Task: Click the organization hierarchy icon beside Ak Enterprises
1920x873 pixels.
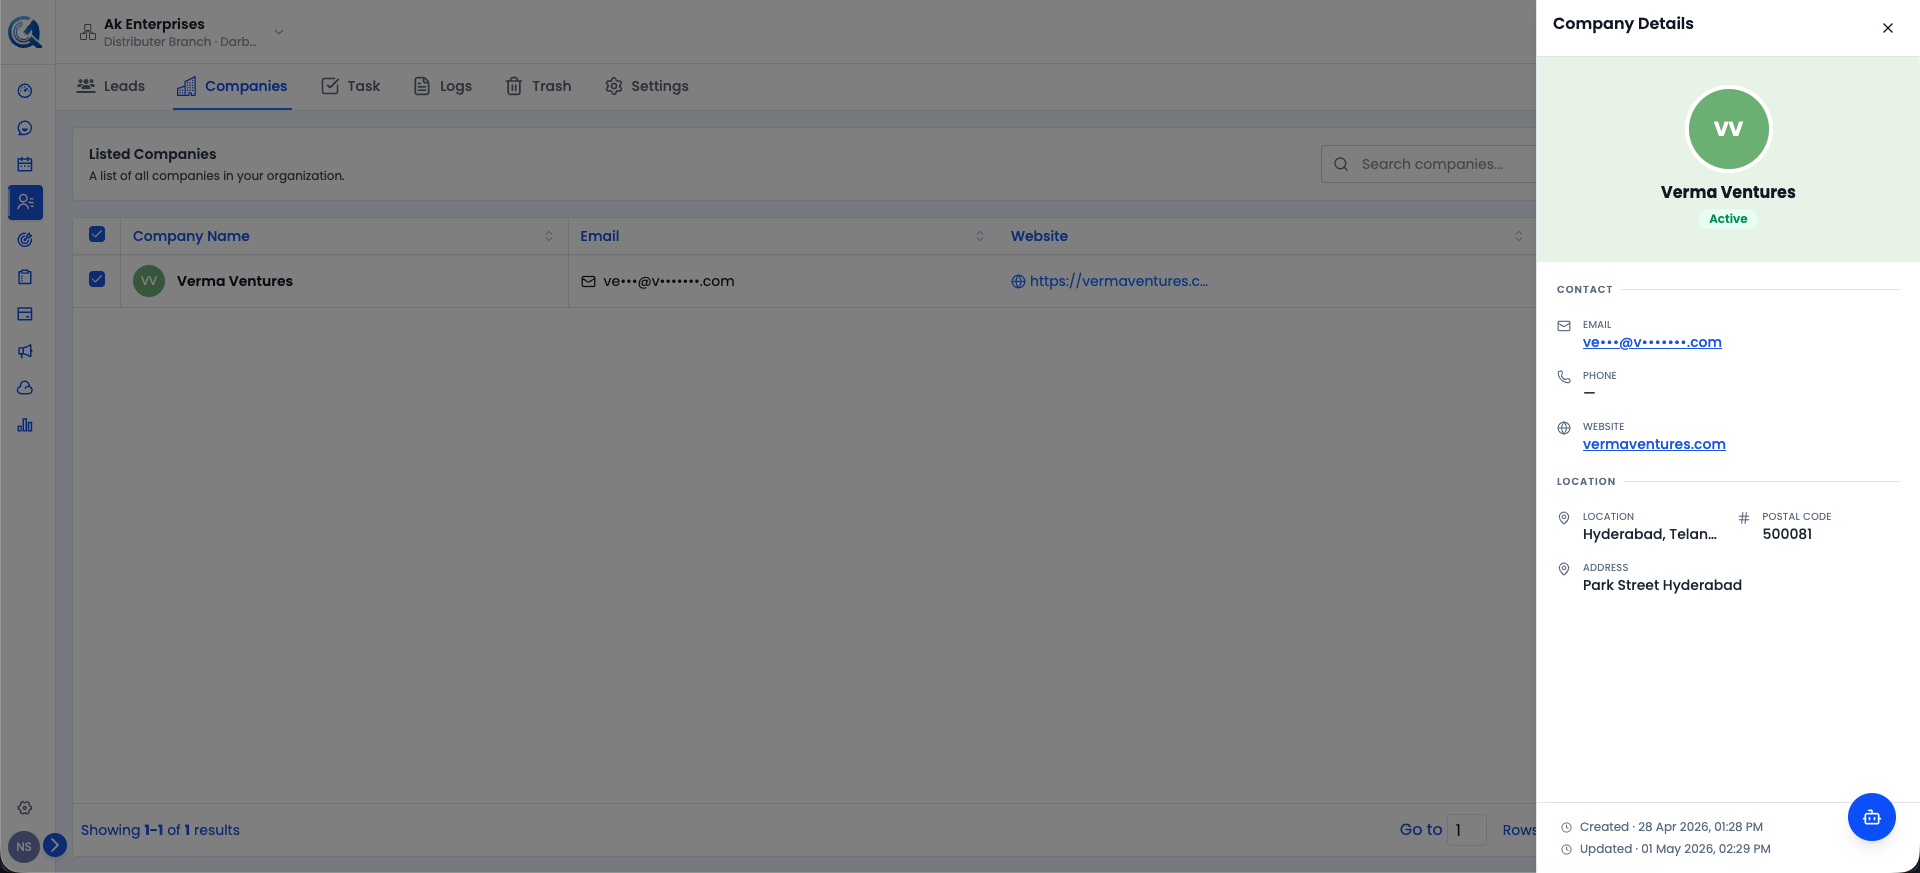Action: click(88, 32)
